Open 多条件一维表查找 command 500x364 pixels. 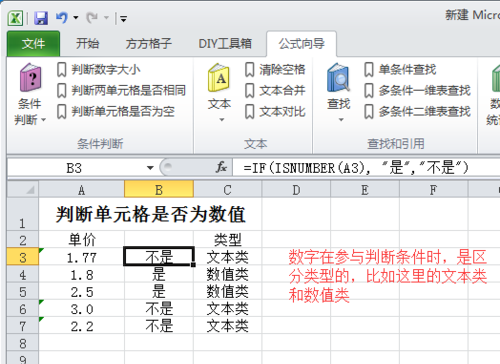coord(417,91)
